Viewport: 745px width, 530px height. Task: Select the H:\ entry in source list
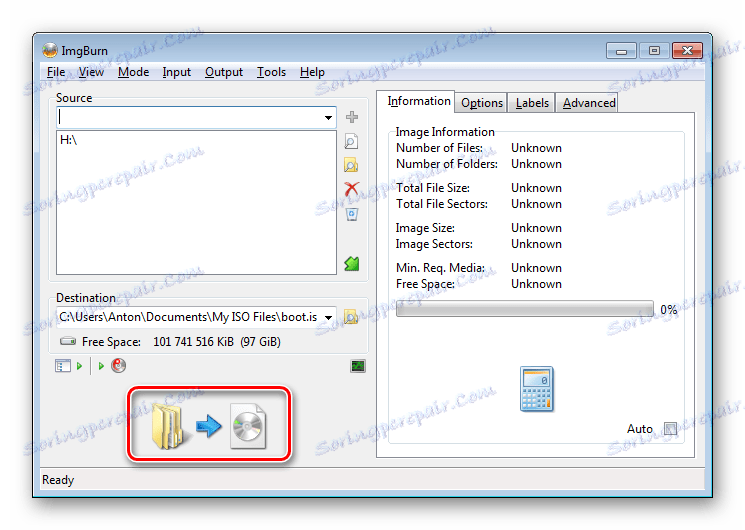pyautogui.click(x=68, y=140)
